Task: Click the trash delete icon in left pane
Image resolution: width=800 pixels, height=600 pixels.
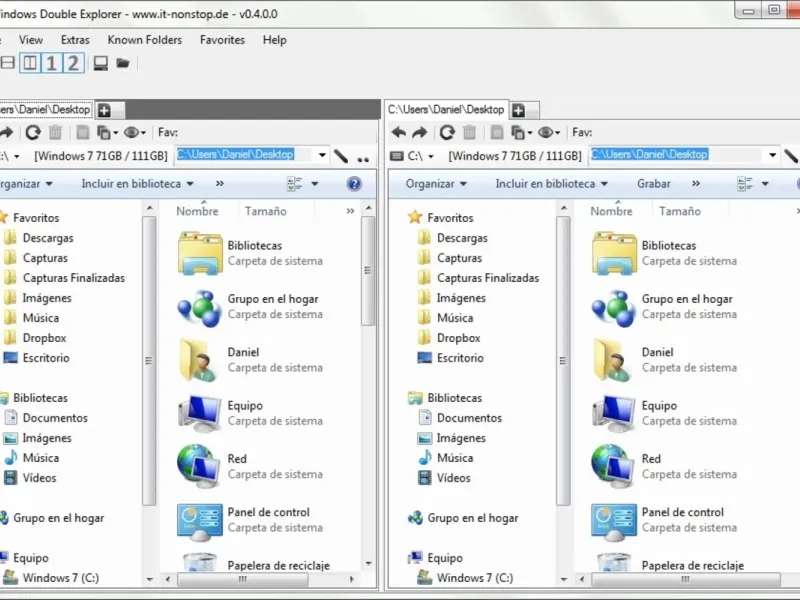Action: [x=55, y=133]
